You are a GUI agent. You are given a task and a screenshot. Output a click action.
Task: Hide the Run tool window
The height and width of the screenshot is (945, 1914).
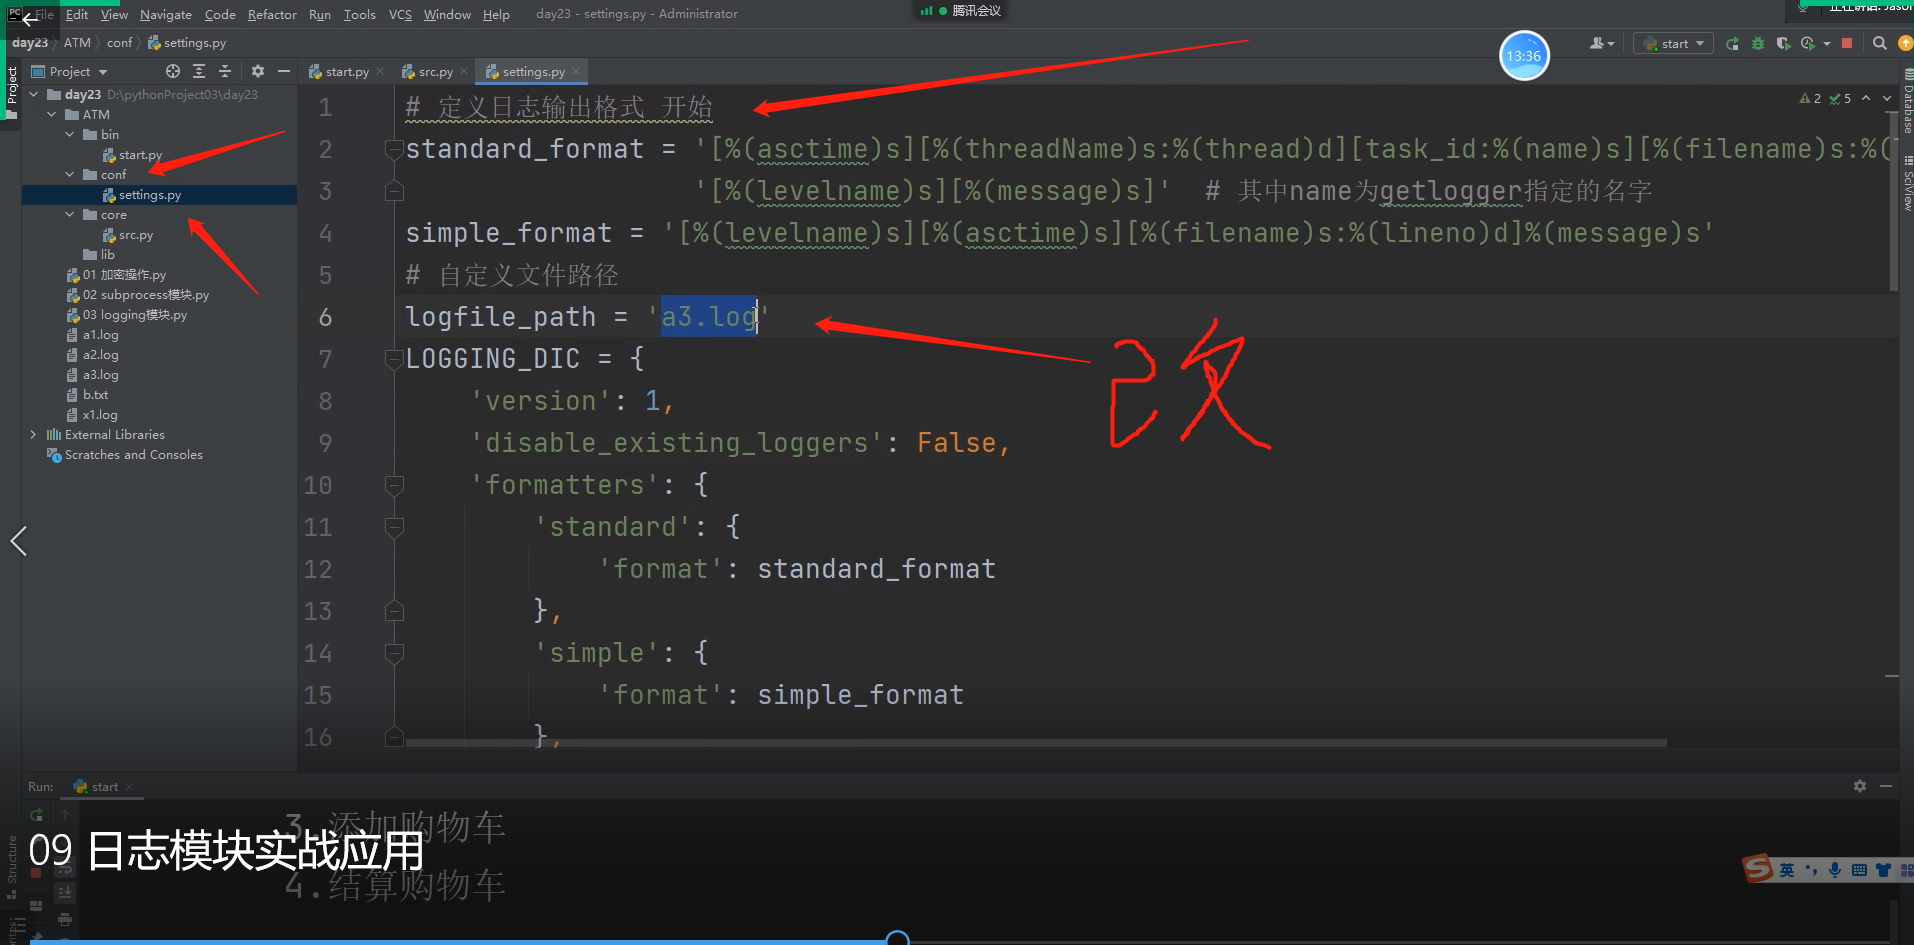coord(1886,786)
